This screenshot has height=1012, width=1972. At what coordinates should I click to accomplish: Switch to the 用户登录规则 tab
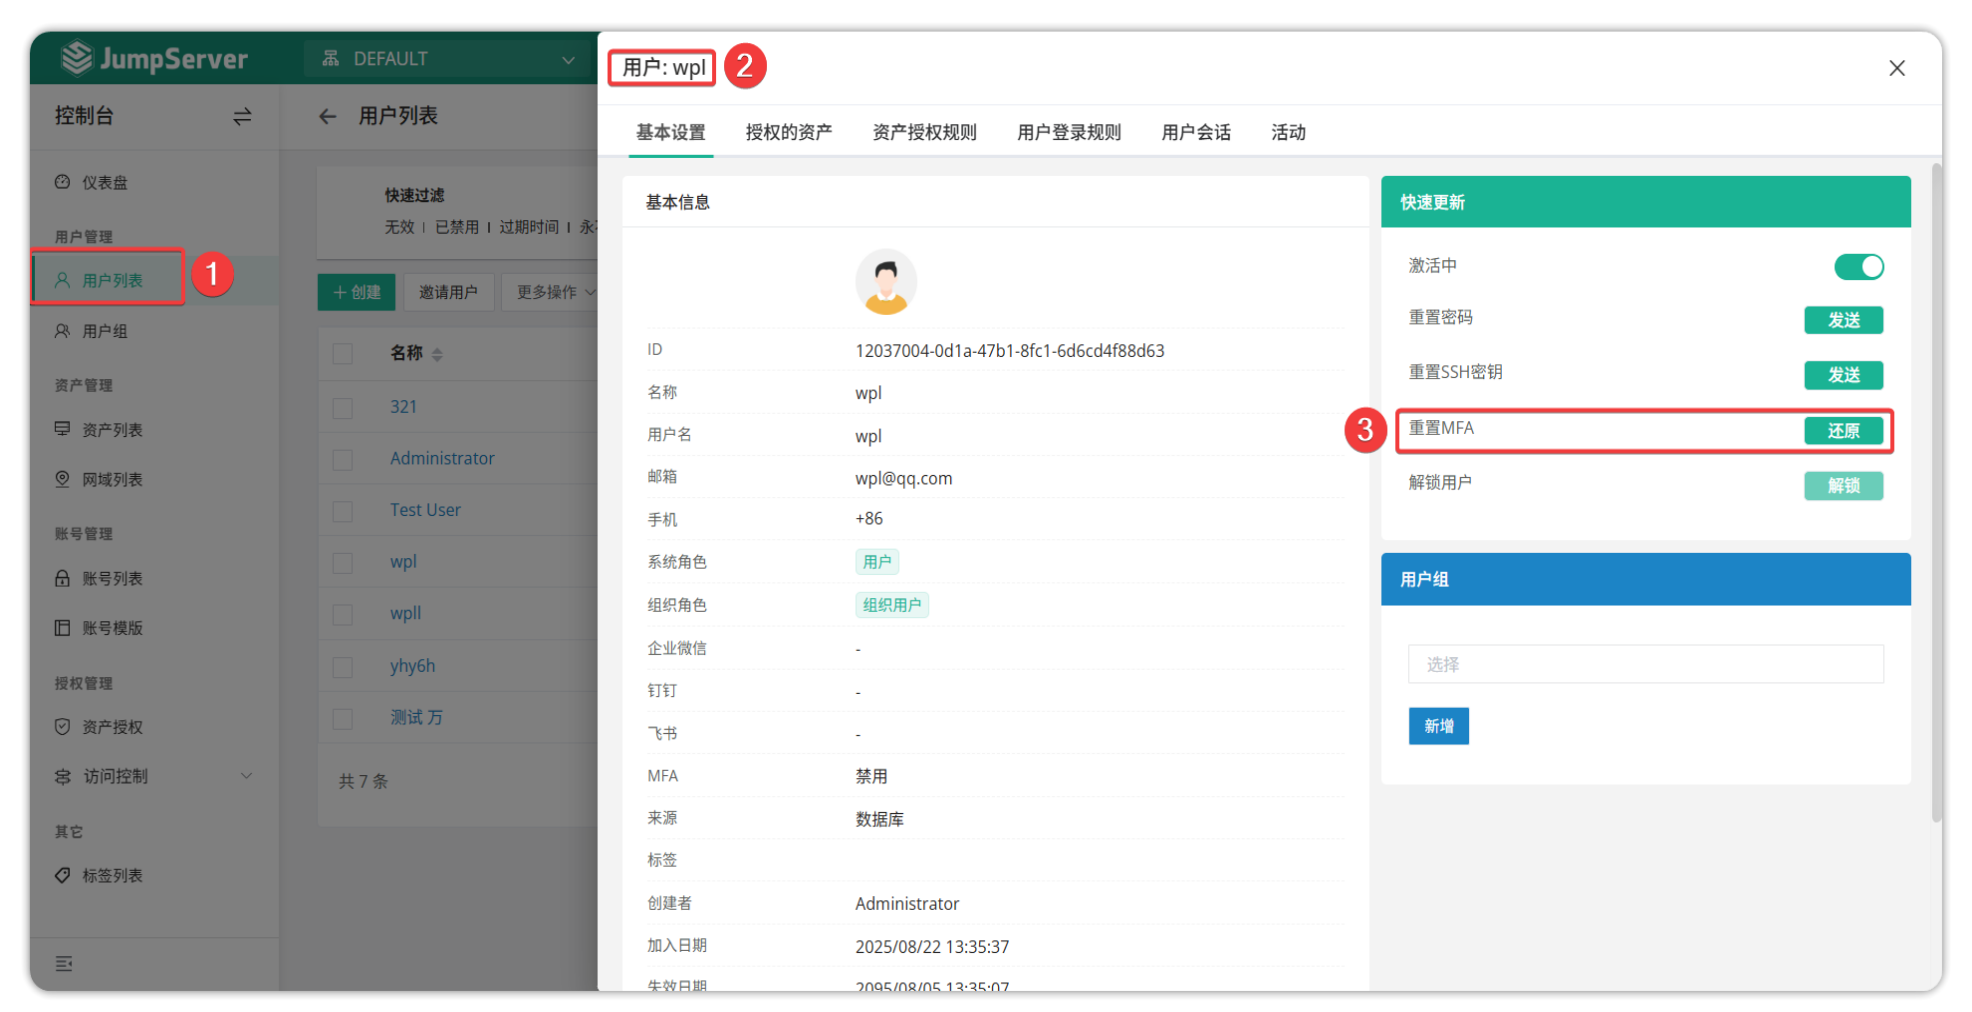[1068, 133]
